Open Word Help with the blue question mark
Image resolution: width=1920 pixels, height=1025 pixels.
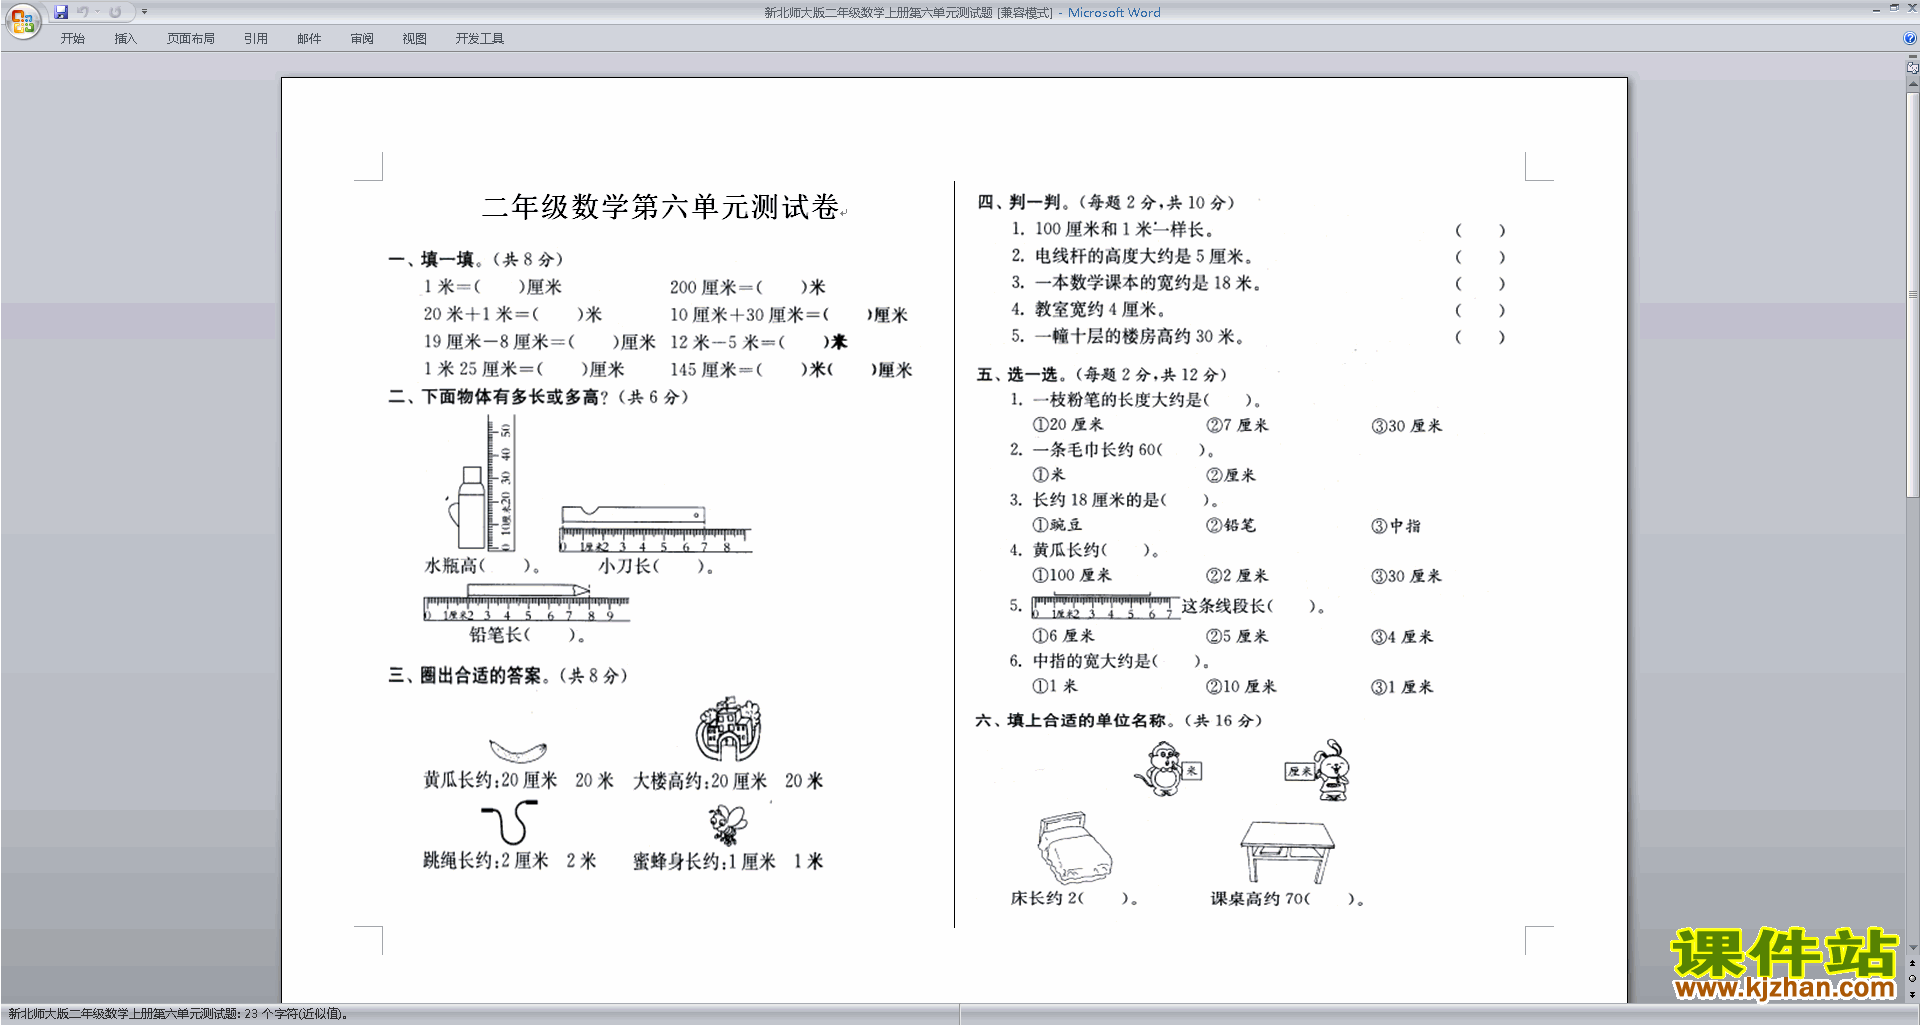tap(1910, 38)
